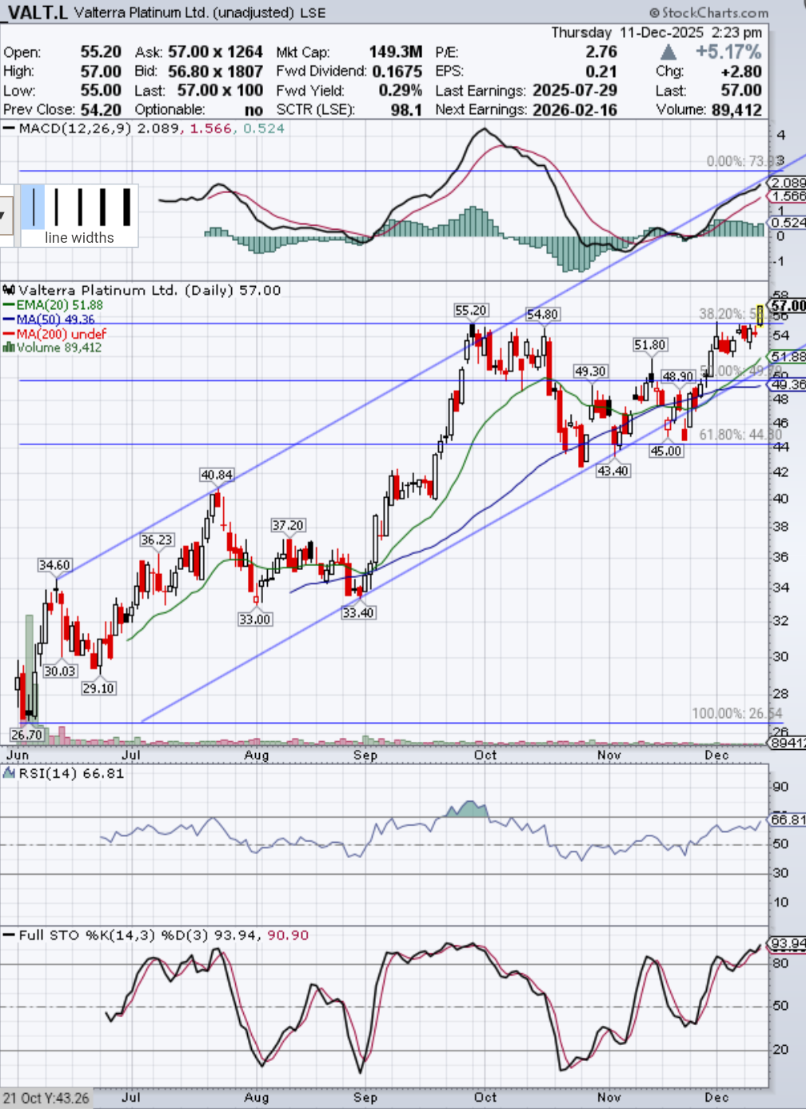Click the Valterra Platinum Ltd. (unadjusted) title

coord(184,13)
